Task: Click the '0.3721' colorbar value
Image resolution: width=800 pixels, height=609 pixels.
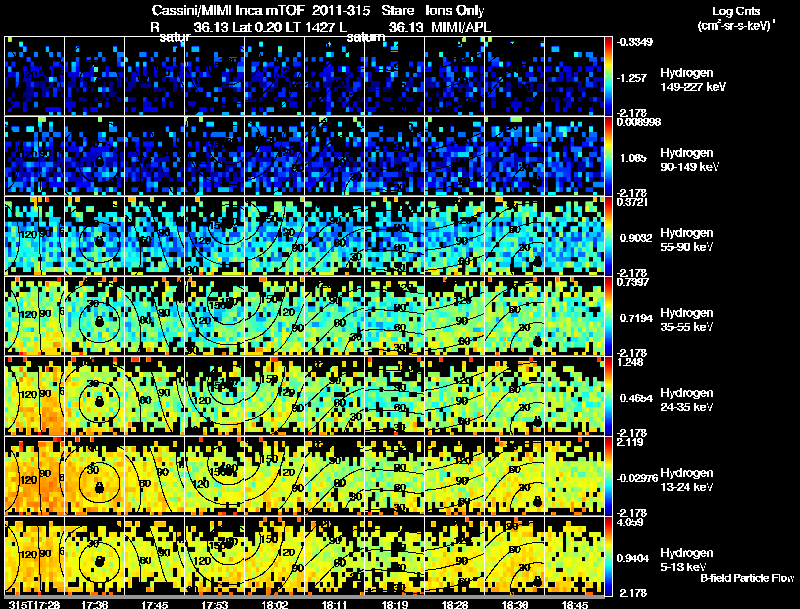Action: pos(632,202)
